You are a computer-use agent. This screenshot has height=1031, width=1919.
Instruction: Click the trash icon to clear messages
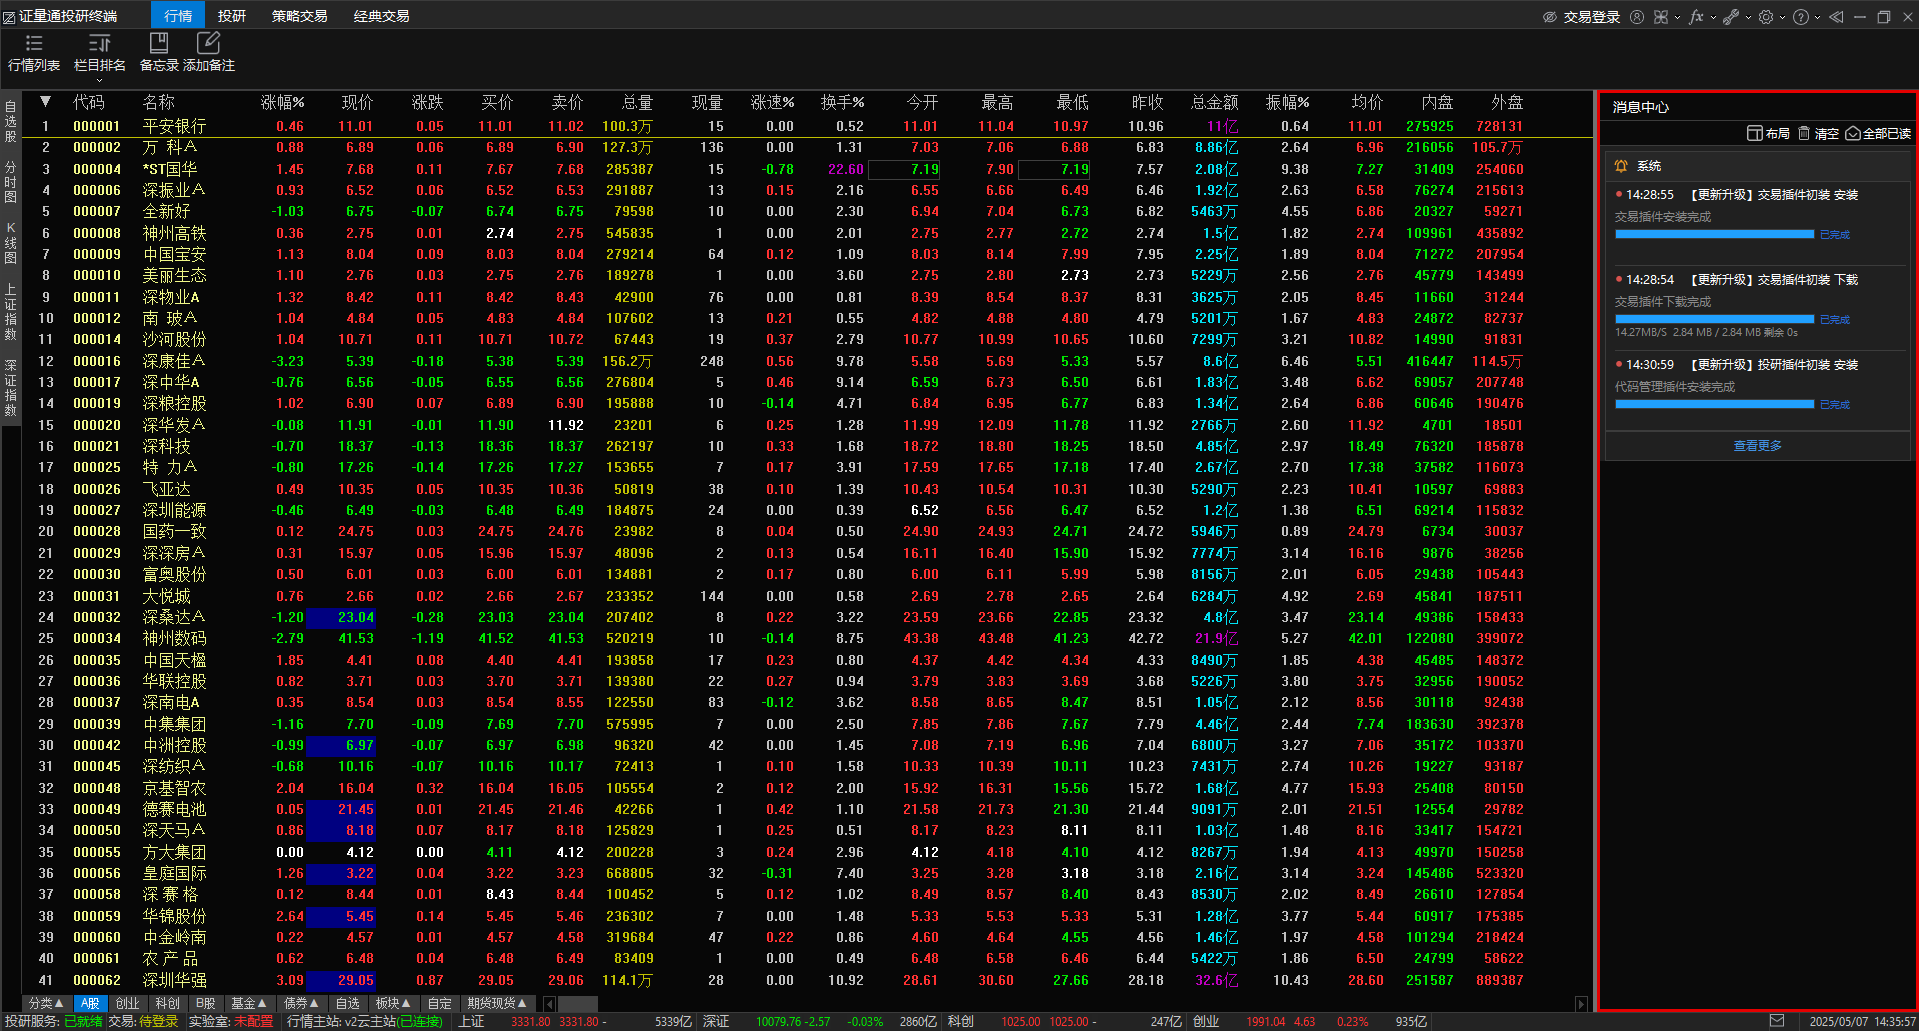click(x=1804, y=133)
